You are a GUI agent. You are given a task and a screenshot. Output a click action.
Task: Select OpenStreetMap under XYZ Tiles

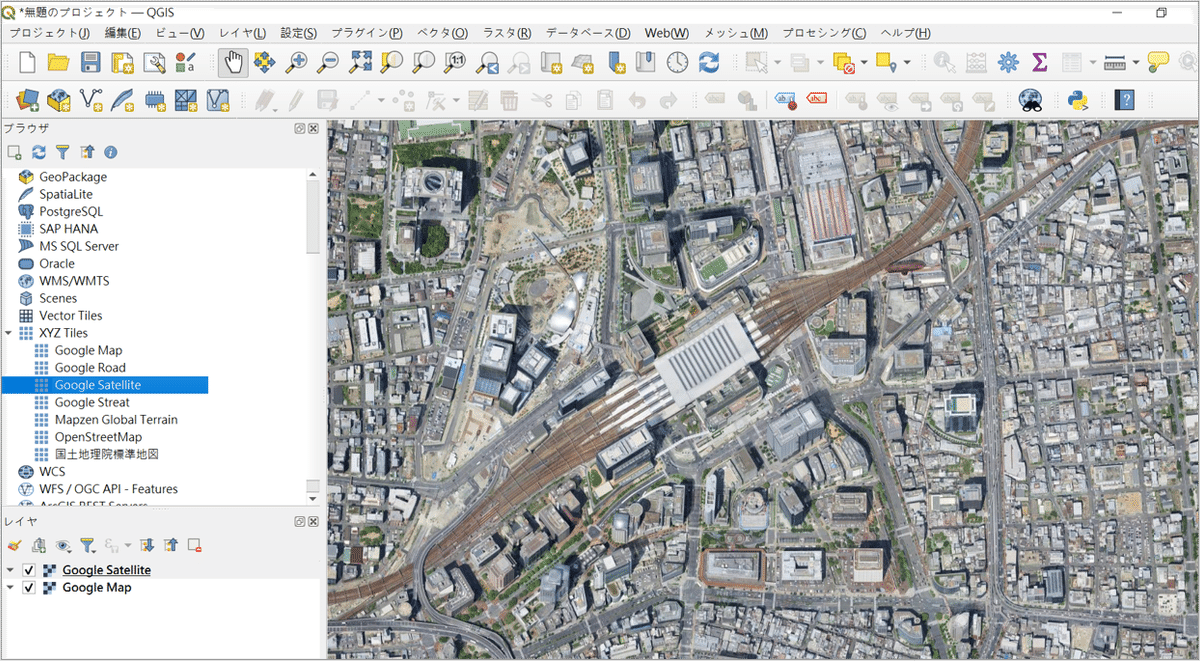click(98, 437)
